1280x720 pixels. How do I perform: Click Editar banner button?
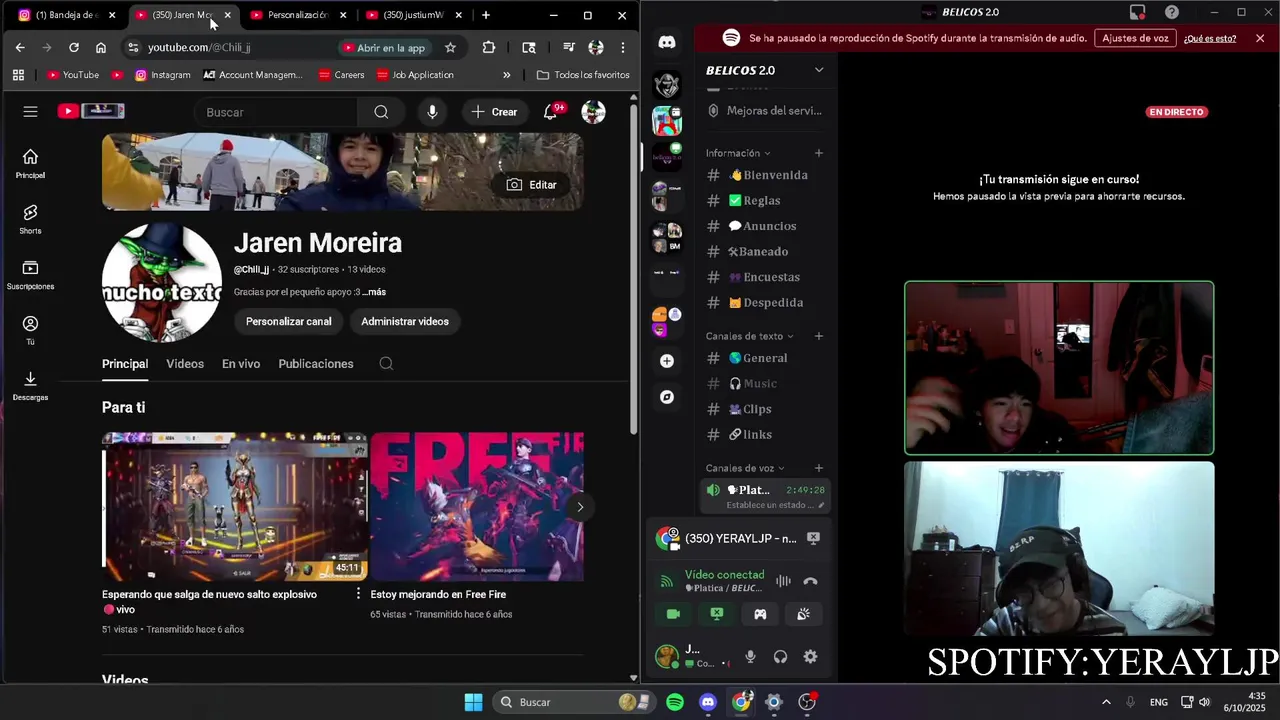531,185
